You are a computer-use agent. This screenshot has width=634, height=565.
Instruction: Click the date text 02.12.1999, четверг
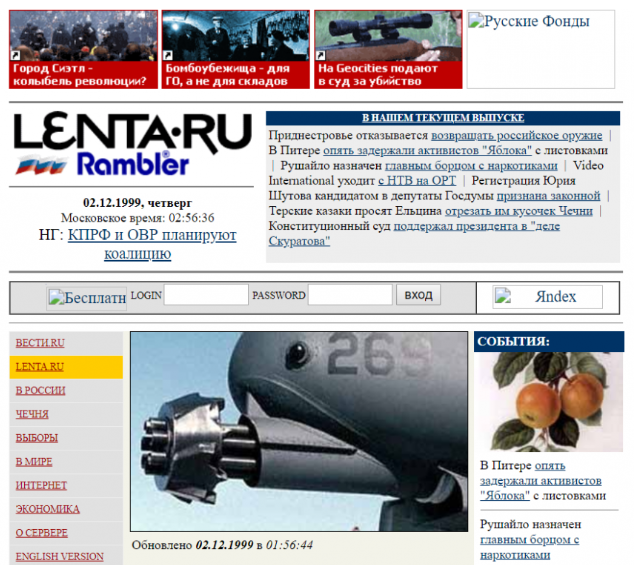(x=137, y=202)
